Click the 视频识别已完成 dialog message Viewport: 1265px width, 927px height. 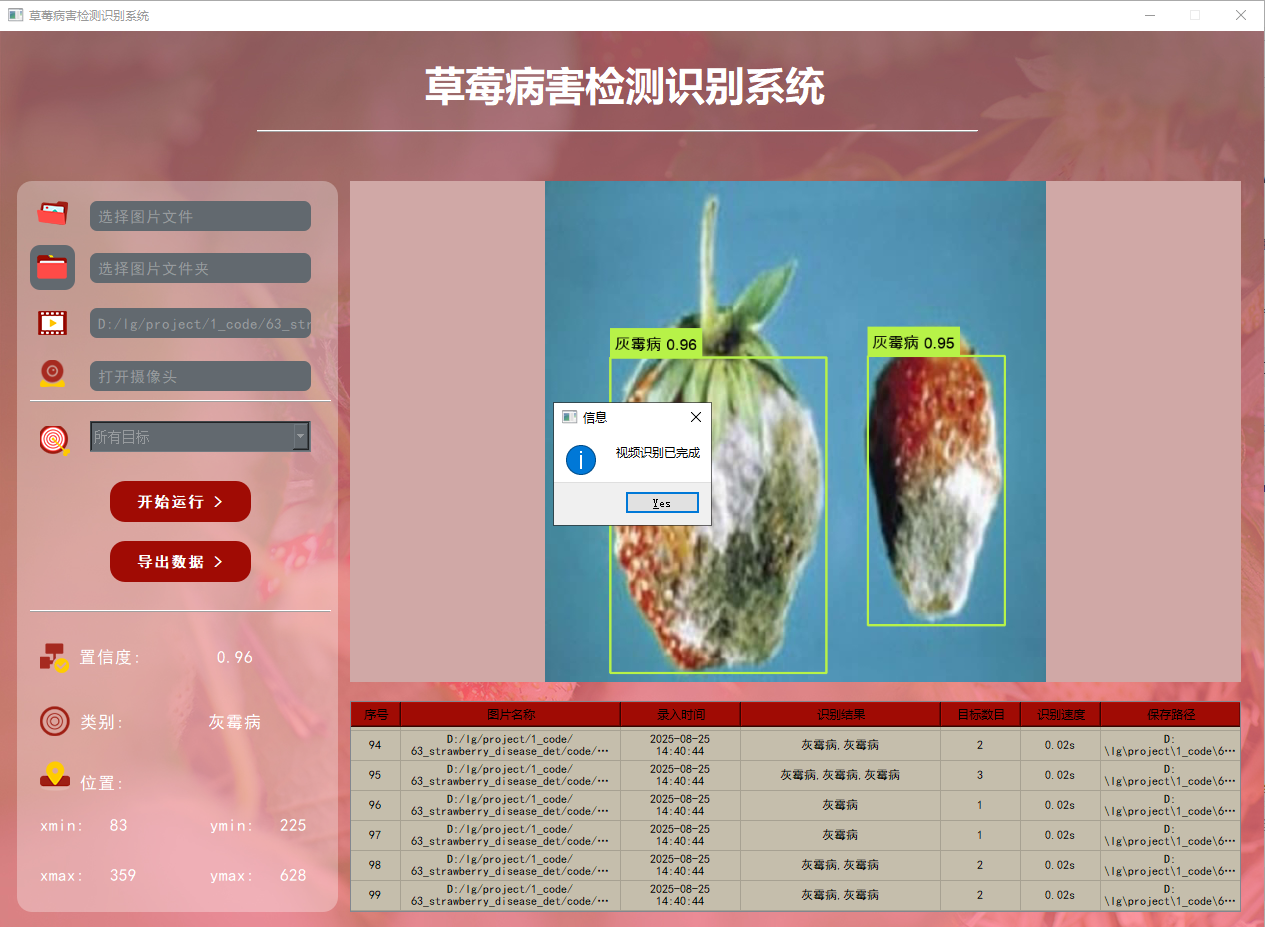point(658,453)
